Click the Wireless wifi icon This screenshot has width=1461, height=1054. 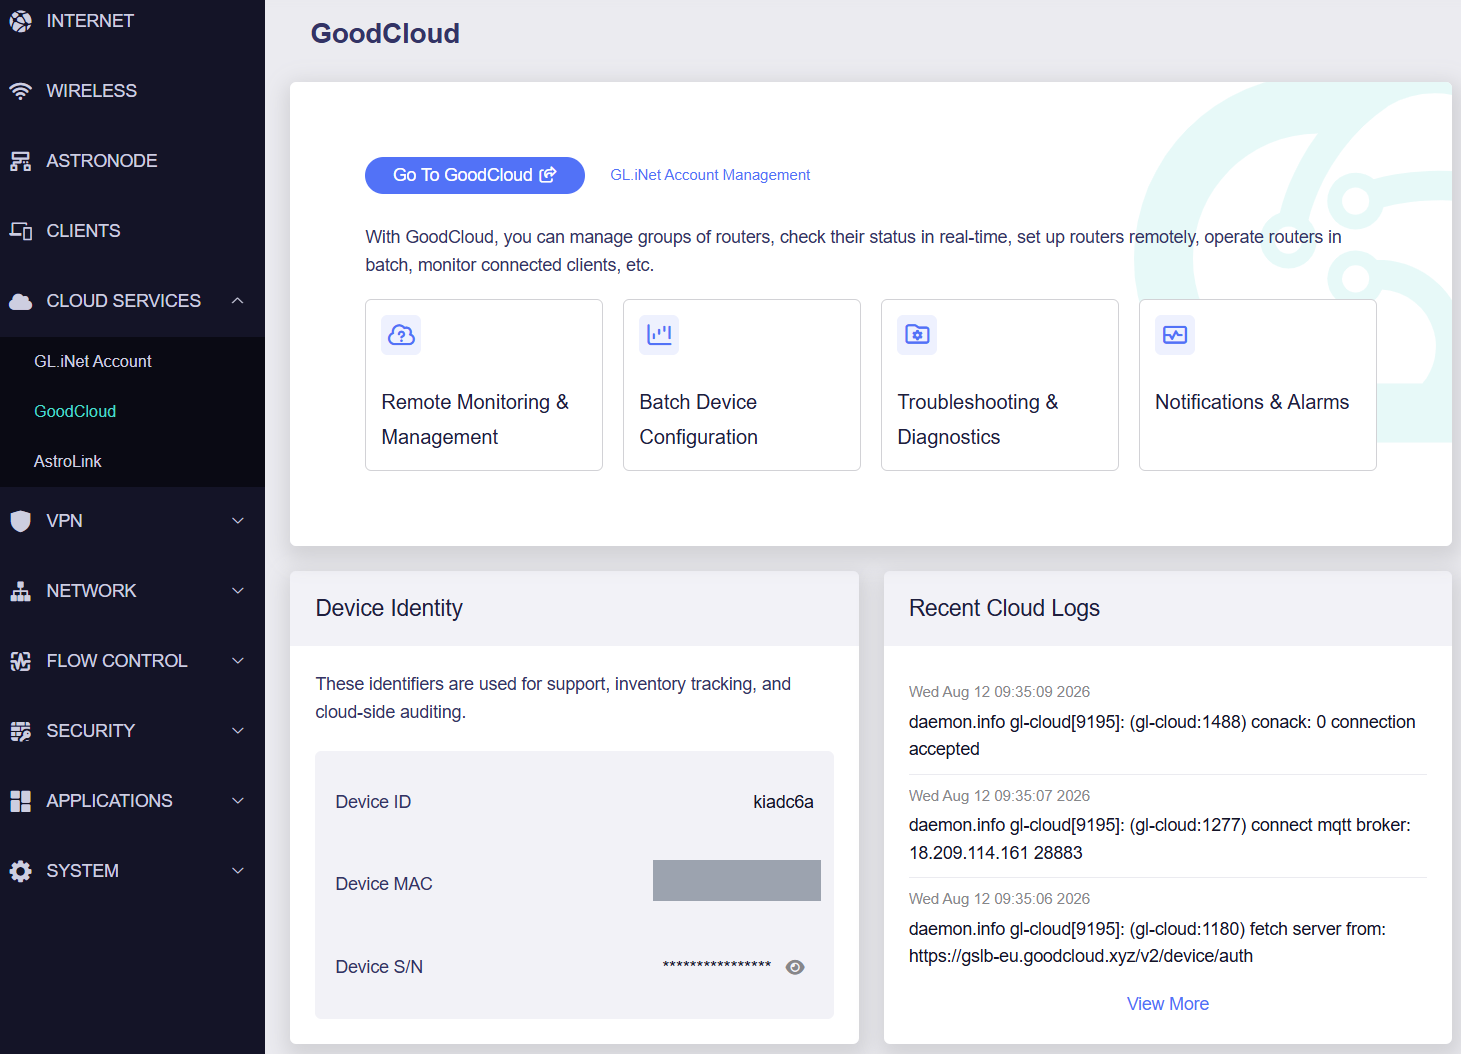[20, 91]
